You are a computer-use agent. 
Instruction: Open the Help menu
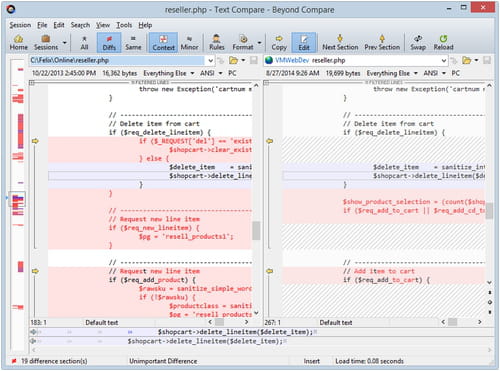click(145, 25)
